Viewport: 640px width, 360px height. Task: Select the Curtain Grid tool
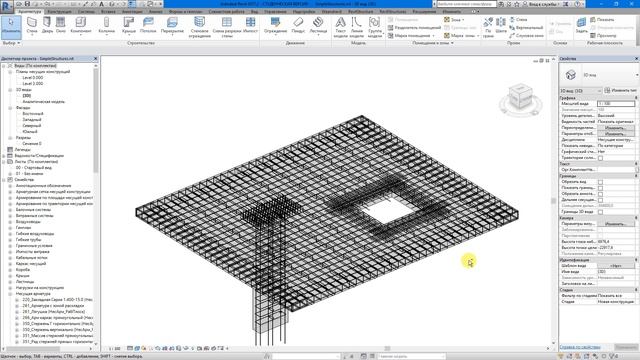tap(227, 27)
